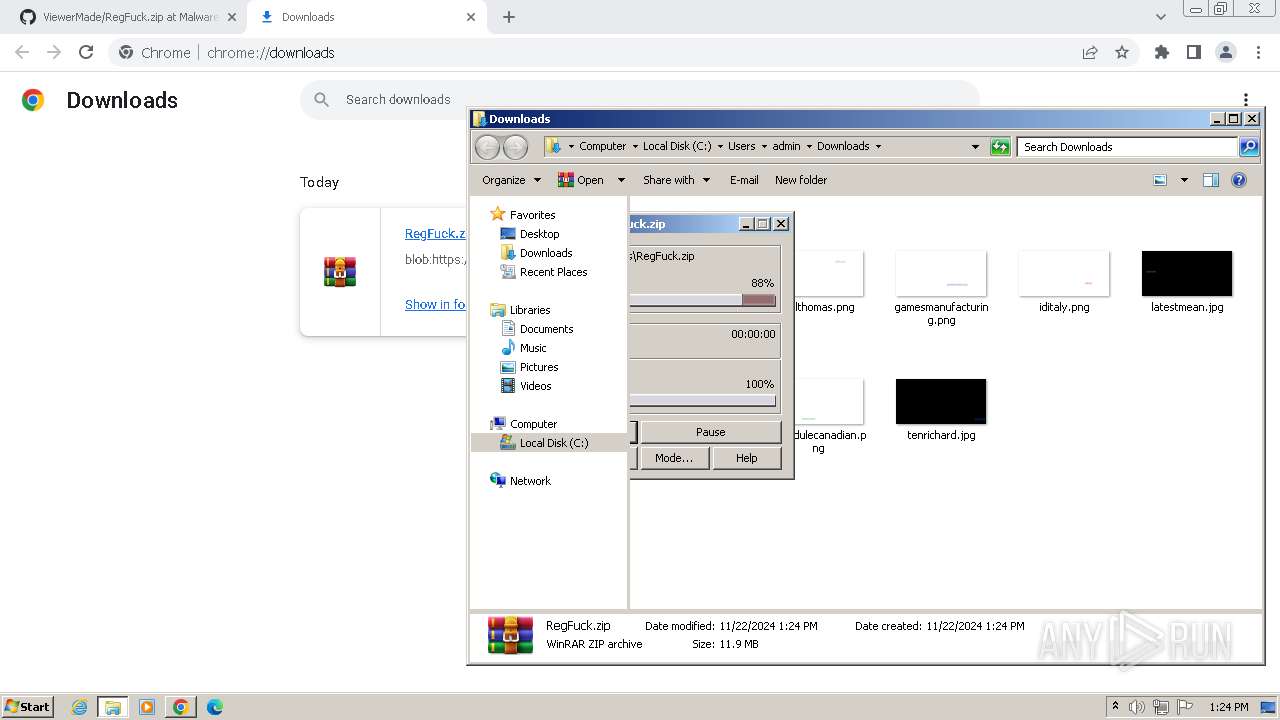Toggle Explorer preview pane icon
This screenshot has width=1280, height=720.
(x=1211, y=180)
